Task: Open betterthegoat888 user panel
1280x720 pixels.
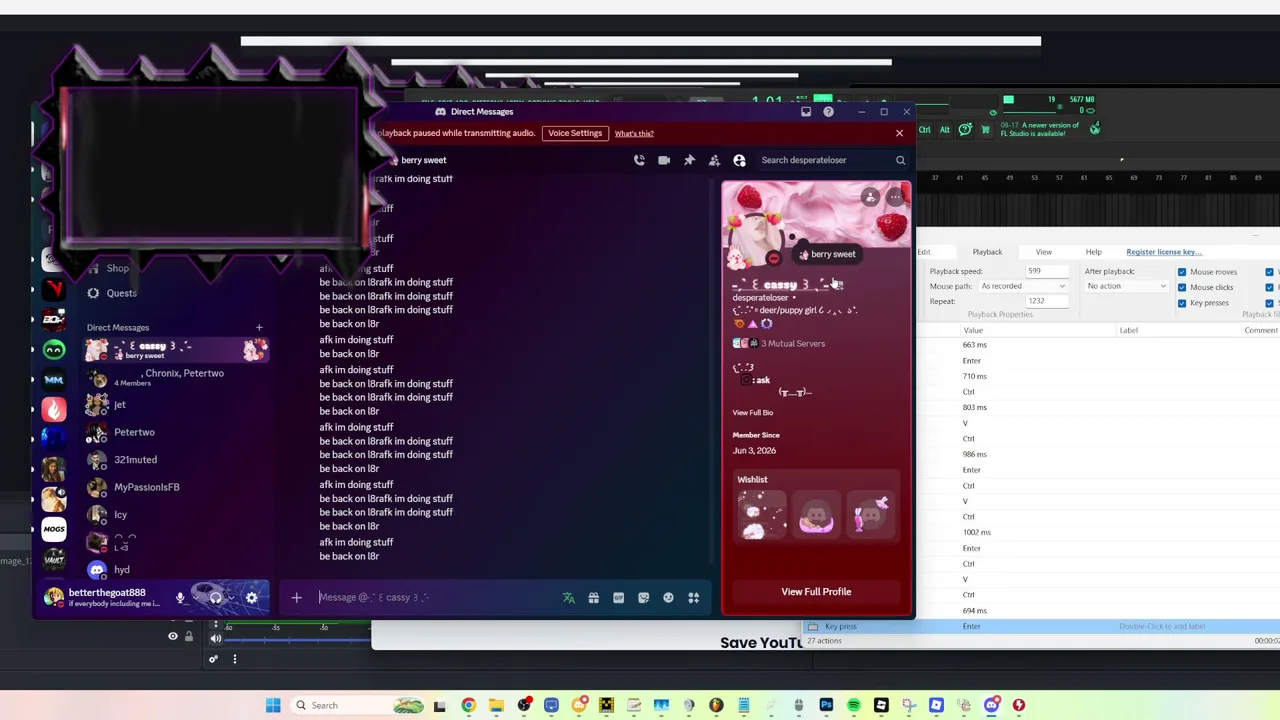Action: tap(103, 597)
